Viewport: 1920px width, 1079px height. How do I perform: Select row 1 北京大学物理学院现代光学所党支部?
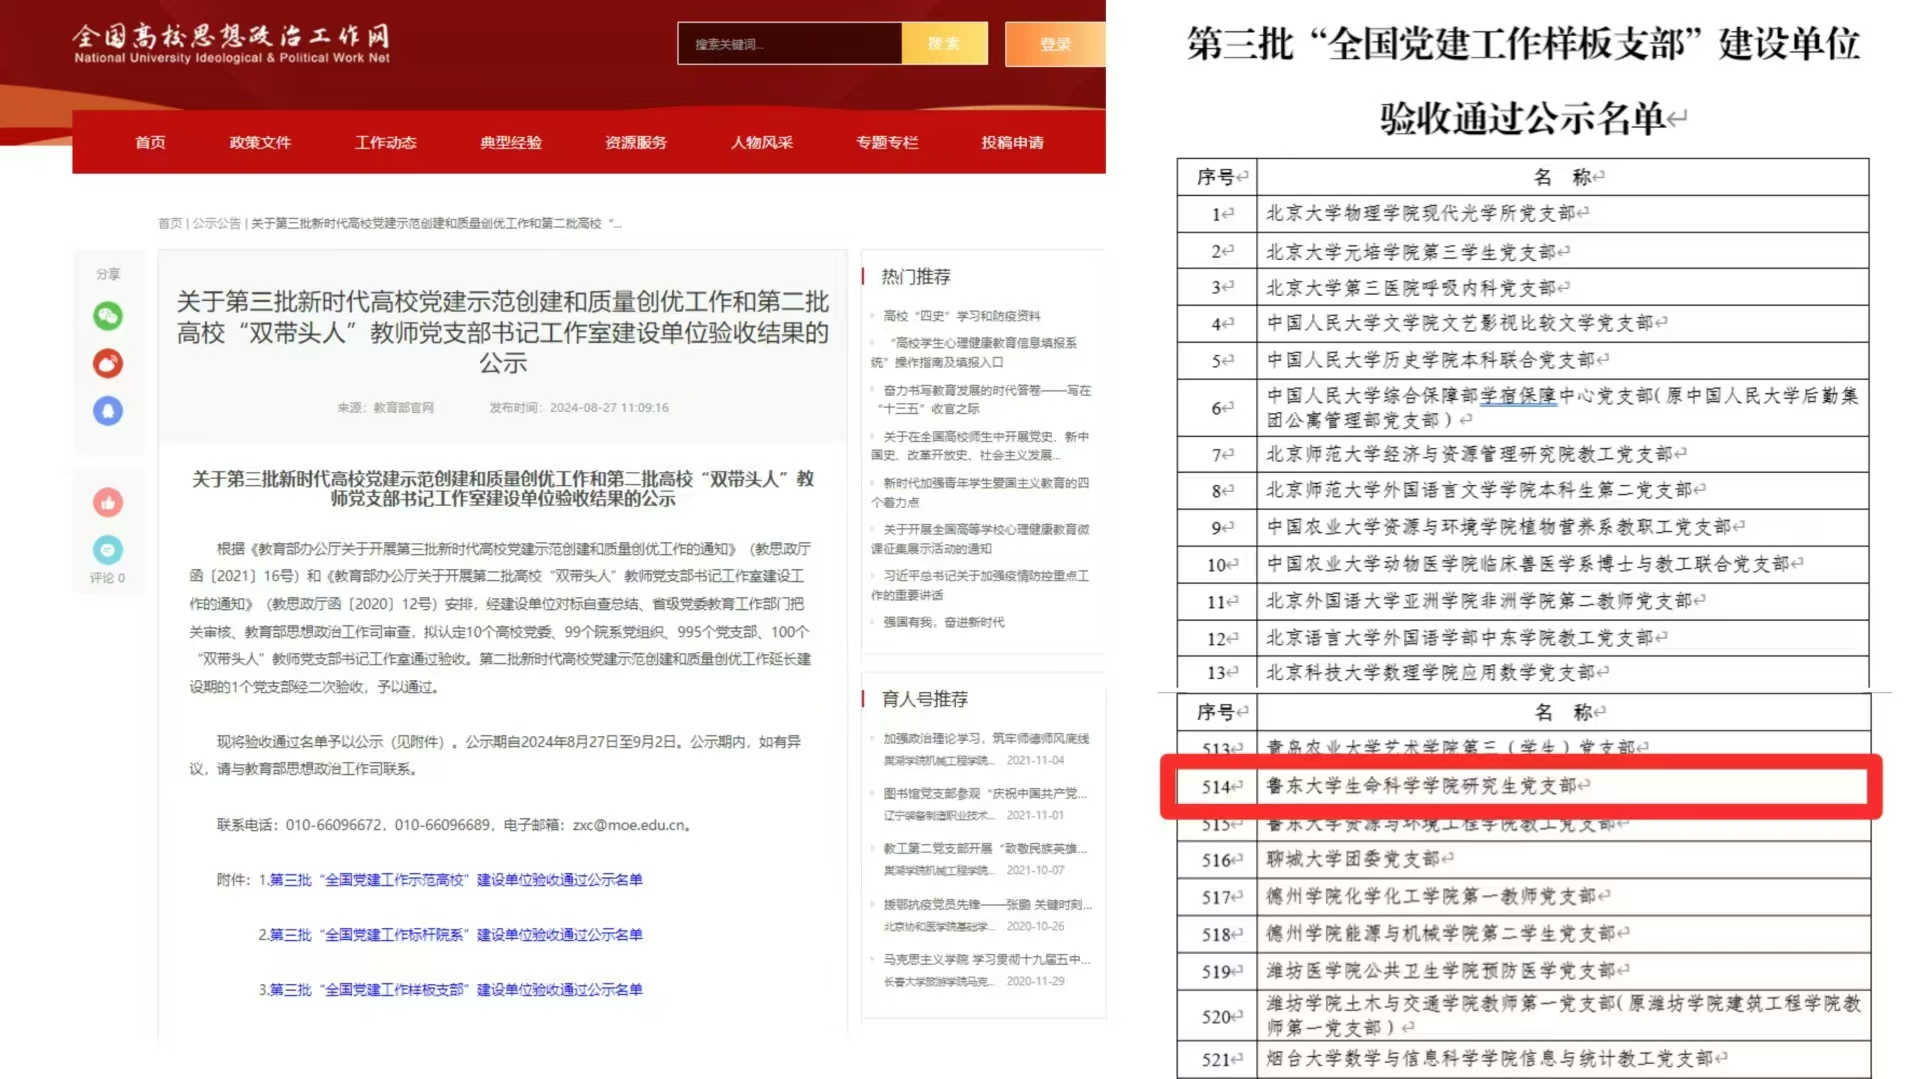pos(1523,214)
